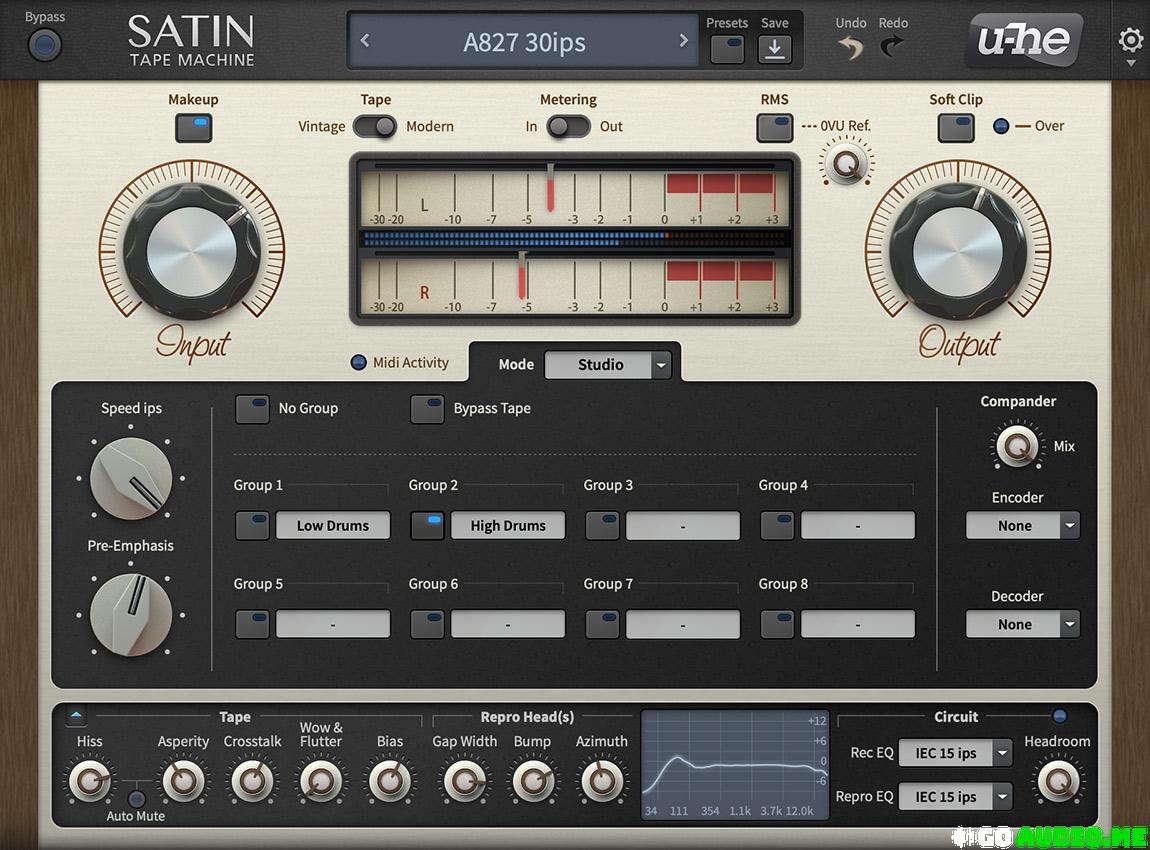Toggle the Group 7 assign button
1150x850 pixels.
coord(602,624)
